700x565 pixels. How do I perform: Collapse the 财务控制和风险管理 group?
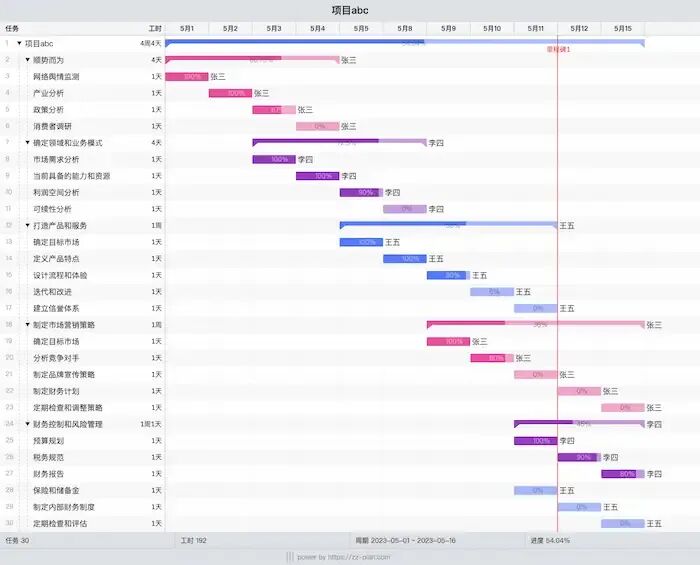point(28,424)
